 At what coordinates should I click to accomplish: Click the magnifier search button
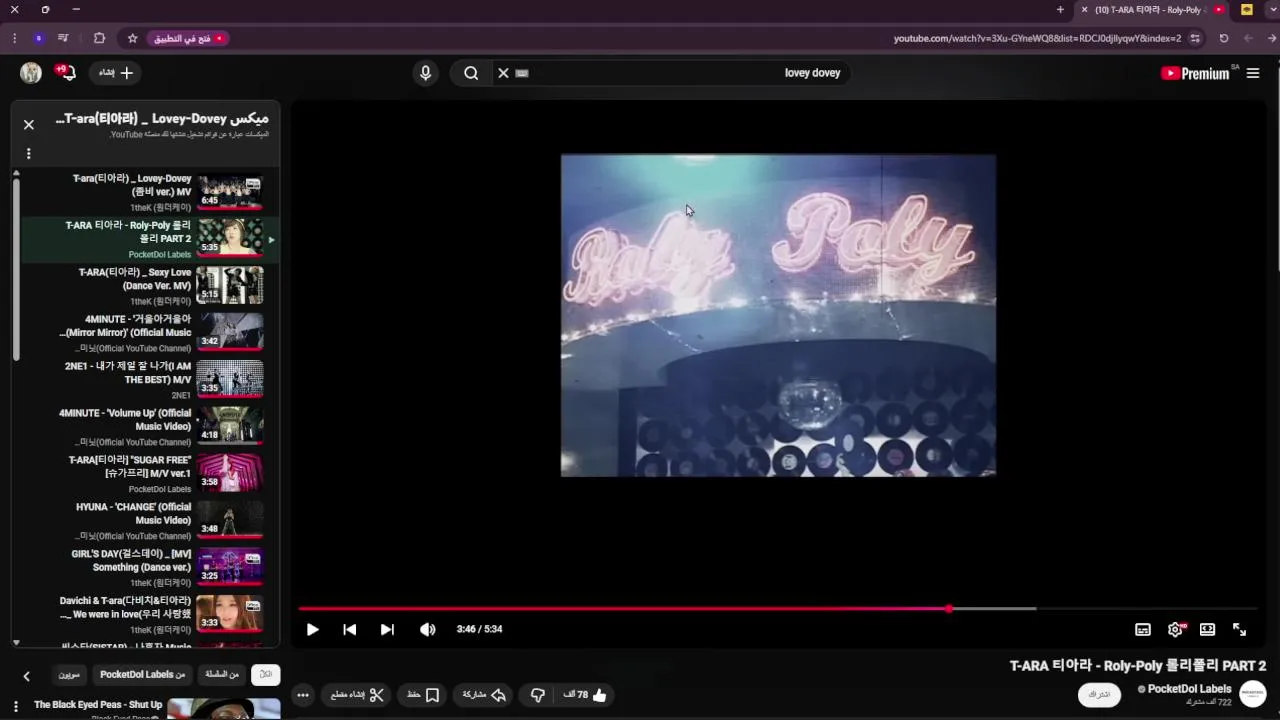(x=471, y=73)
